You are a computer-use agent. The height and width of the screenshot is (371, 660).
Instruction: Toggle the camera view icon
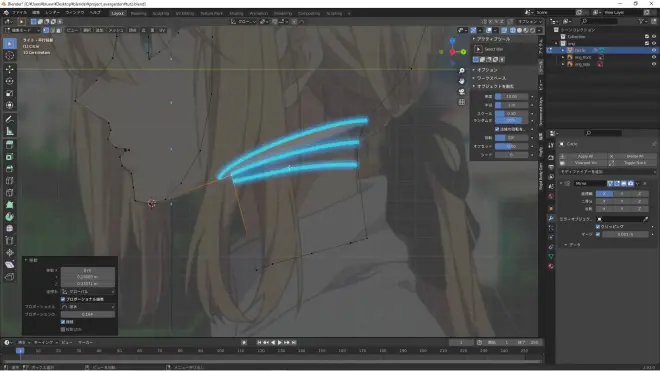click(462, 91)
